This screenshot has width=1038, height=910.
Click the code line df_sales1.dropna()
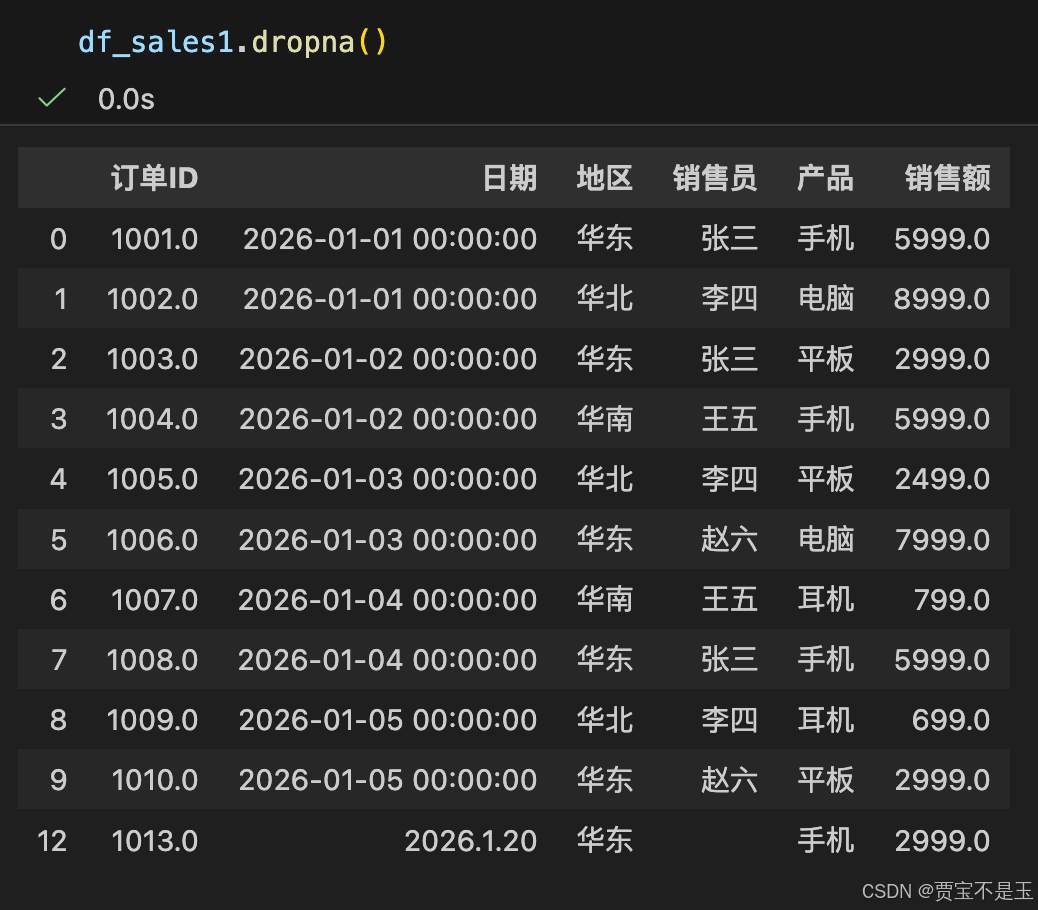coord(232,42)
